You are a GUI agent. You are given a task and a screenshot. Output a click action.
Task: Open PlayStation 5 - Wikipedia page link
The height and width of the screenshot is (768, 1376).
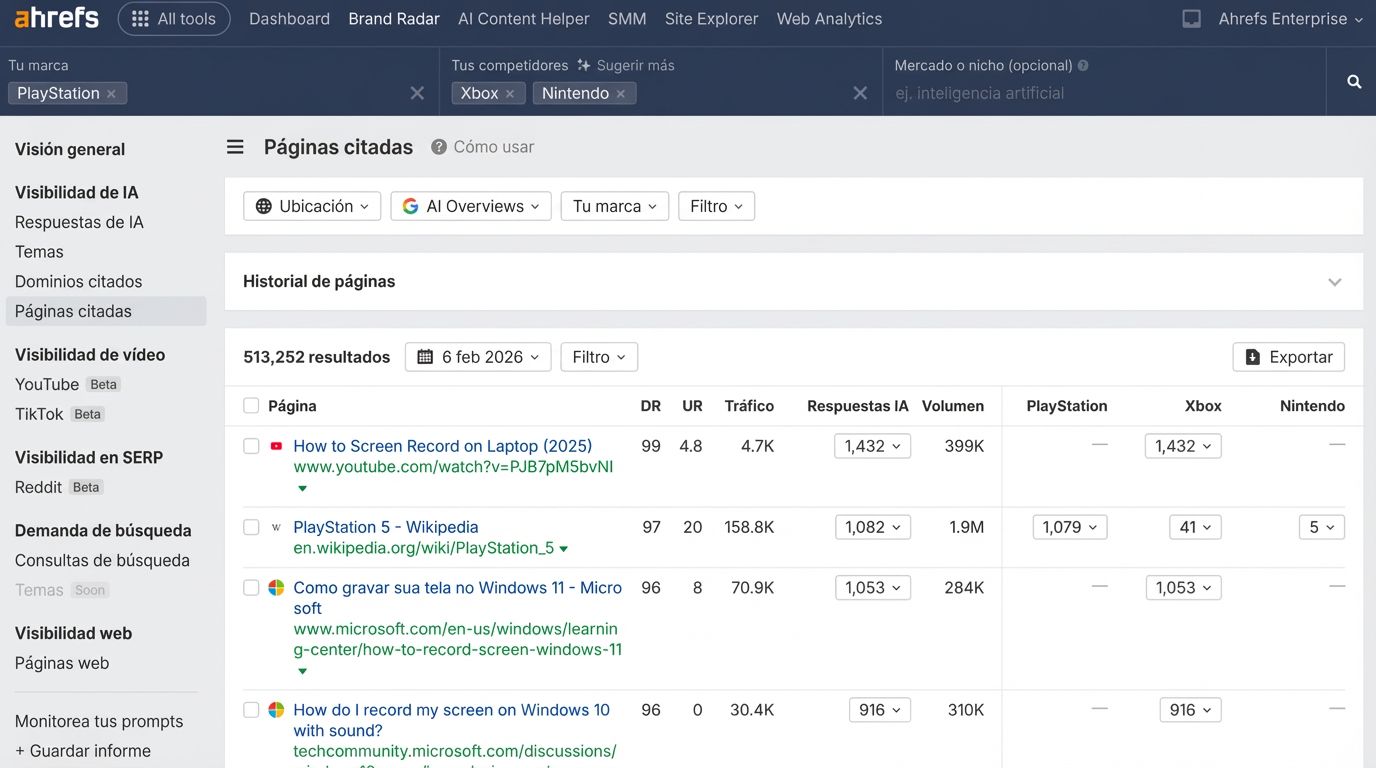point(385,527)
